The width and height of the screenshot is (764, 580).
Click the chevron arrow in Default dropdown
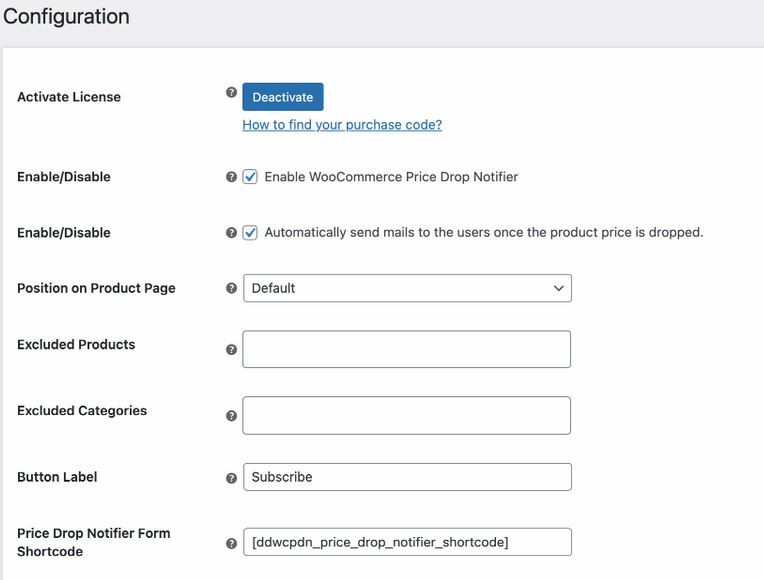[558, 288]
